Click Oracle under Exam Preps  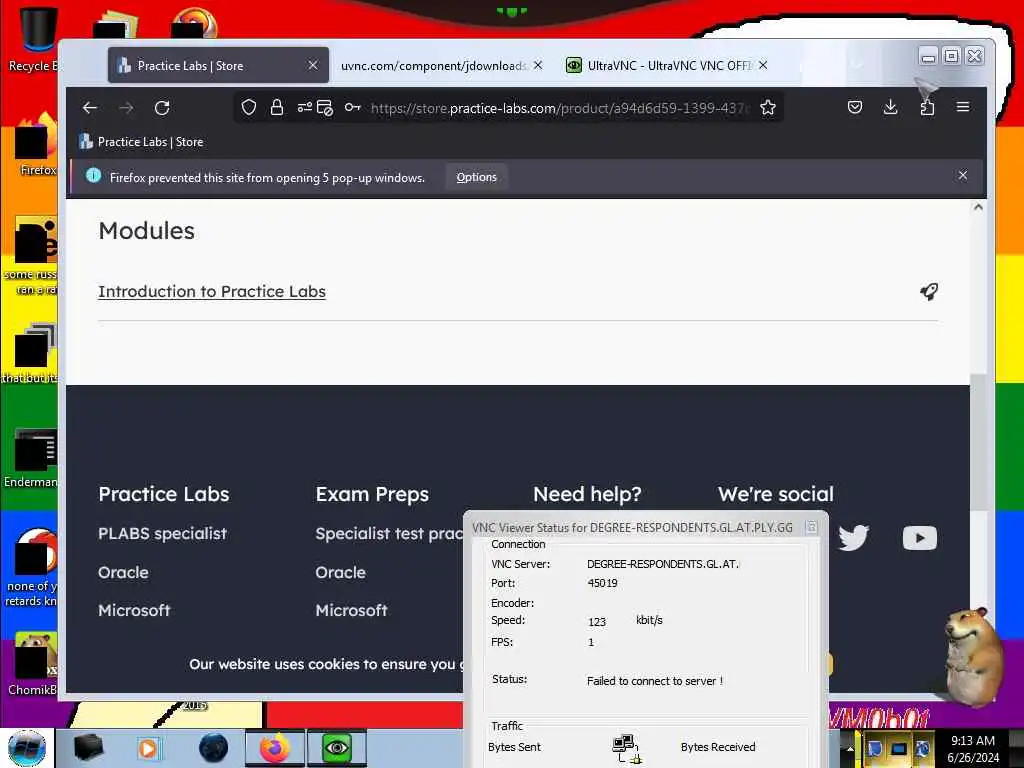pyautogui.click(x=340, y=572)
